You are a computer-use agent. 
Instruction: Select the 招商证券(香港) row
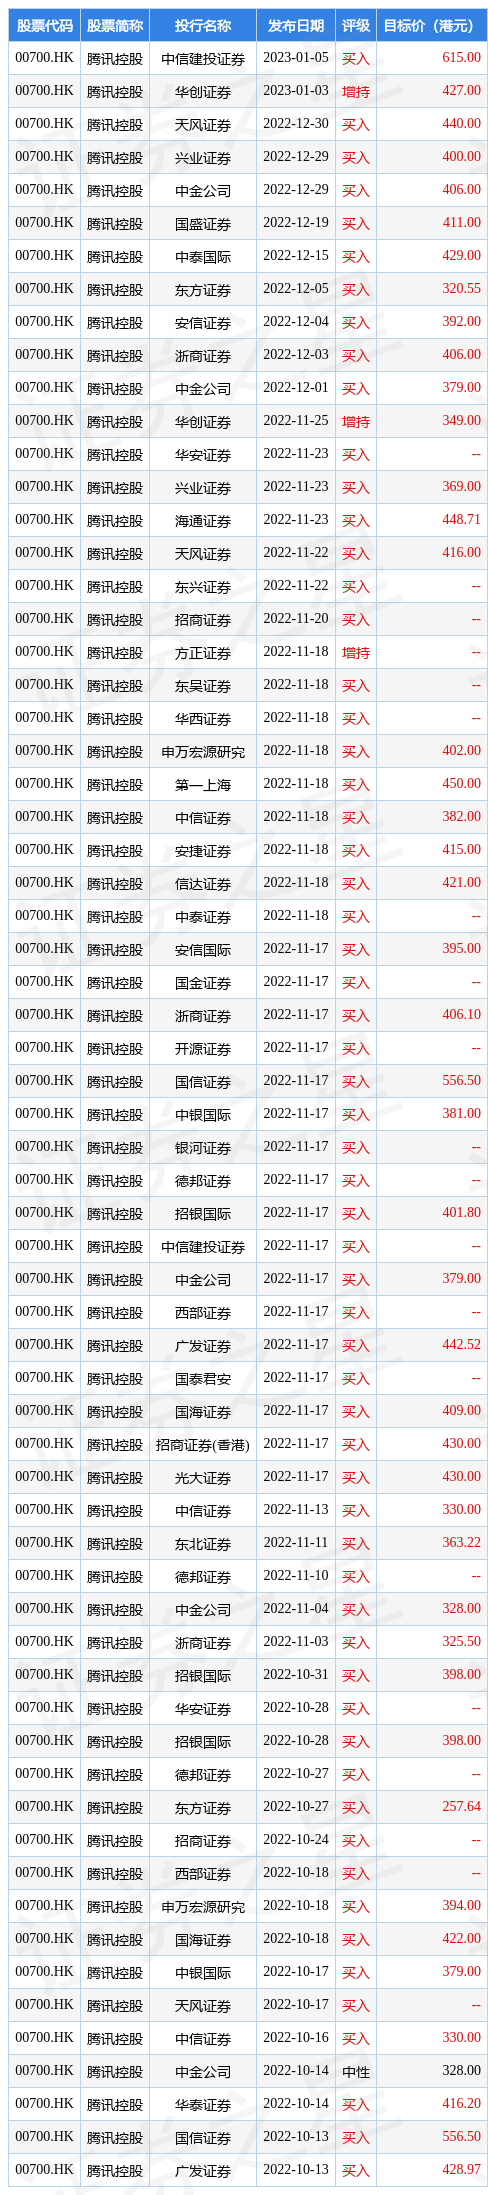tap(248, 1444)
